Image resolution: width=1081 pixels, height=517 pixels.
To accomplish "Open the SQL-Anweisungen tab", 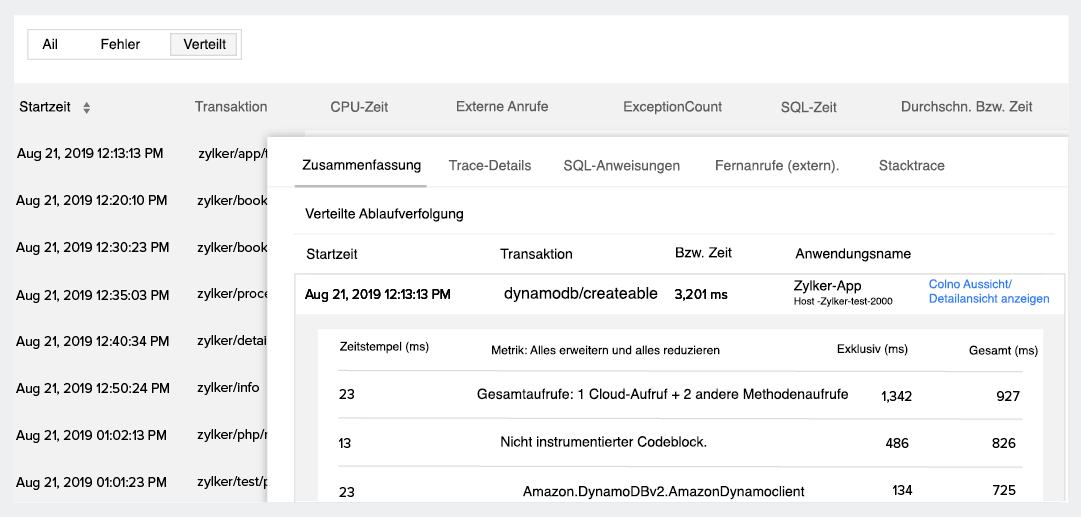I will tap(621, 165).
